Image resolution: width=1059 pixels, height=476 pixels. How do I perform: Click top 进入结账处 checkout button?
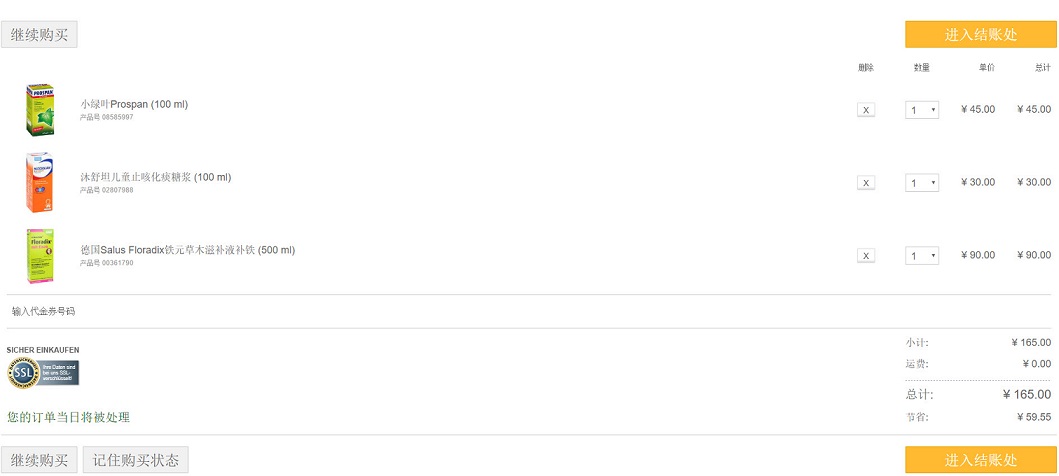[x=981, y=34]
